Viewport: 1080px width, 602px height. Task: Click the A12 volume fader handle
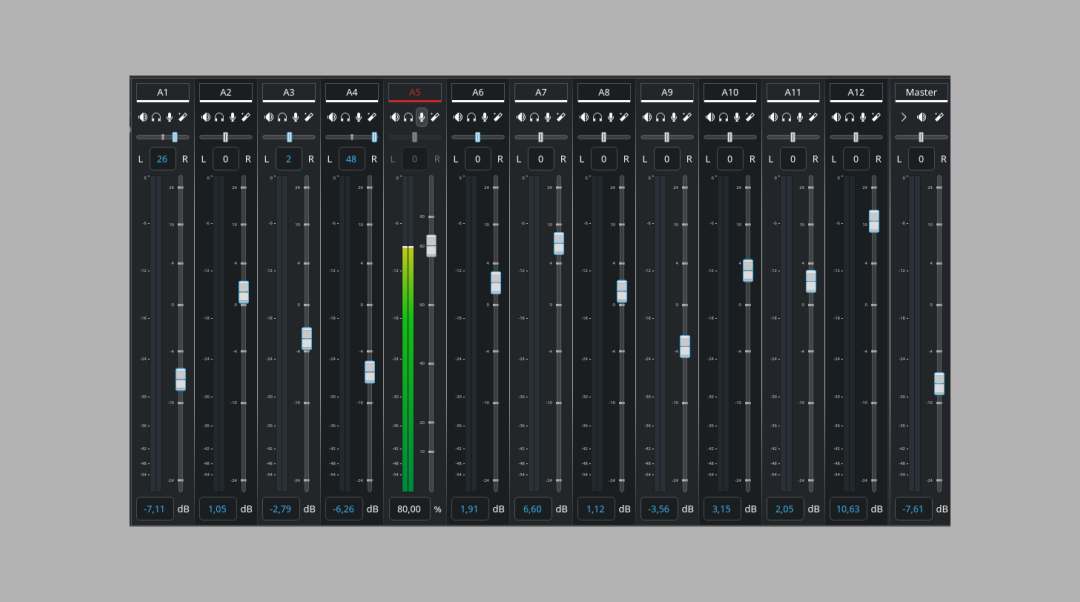click(x=874, y=221)
